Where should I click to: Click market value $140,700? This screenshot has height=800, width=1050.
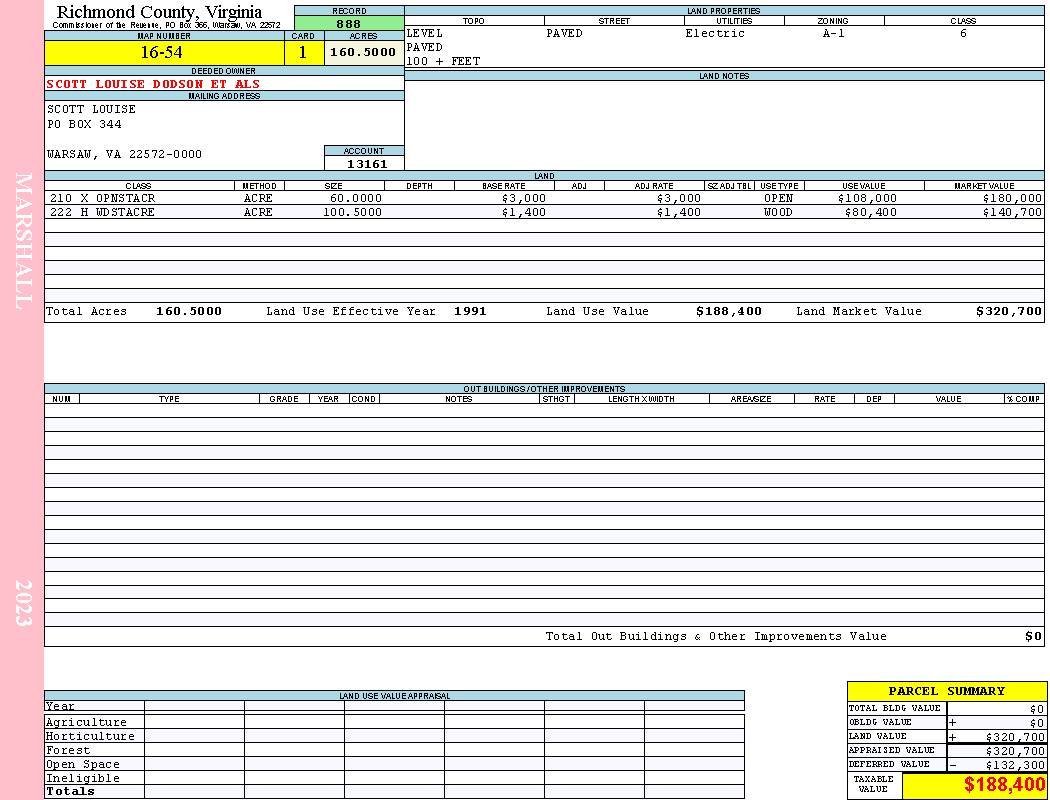pyautogui.click(x=1012, y=212)
